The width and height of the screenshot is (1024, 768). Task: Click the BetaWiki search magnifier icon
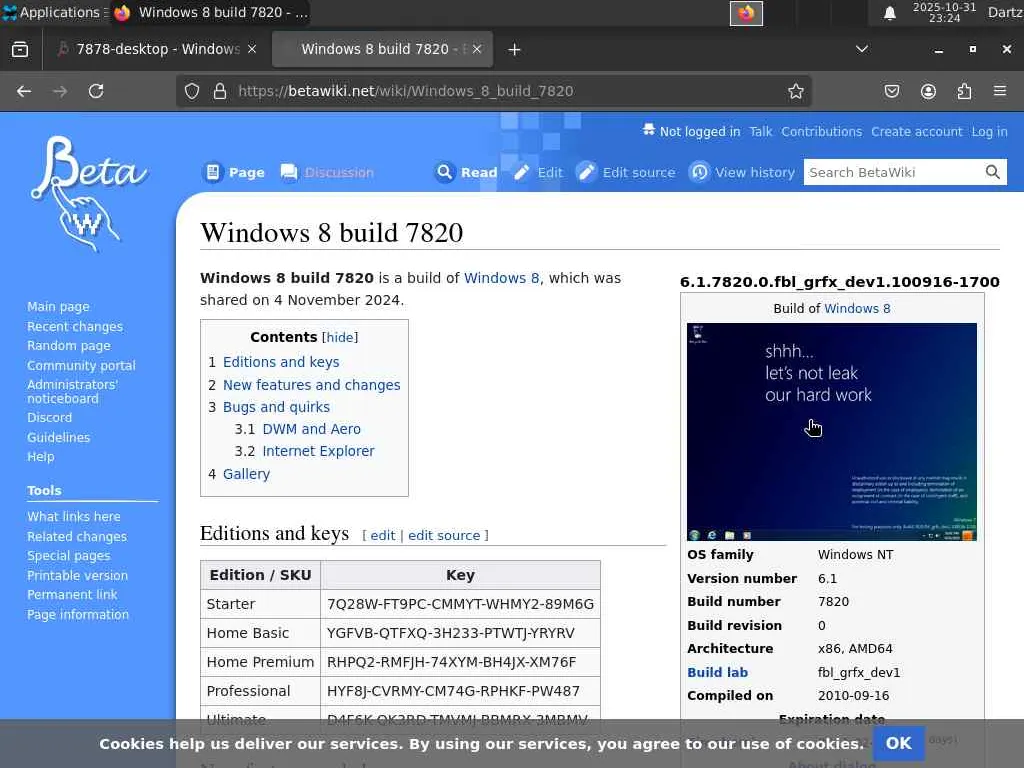[x=993, y=172]
